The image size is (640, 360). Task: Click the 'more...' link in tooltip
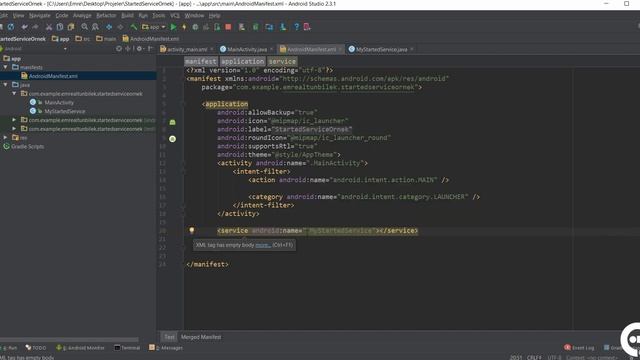click(262, 245)
